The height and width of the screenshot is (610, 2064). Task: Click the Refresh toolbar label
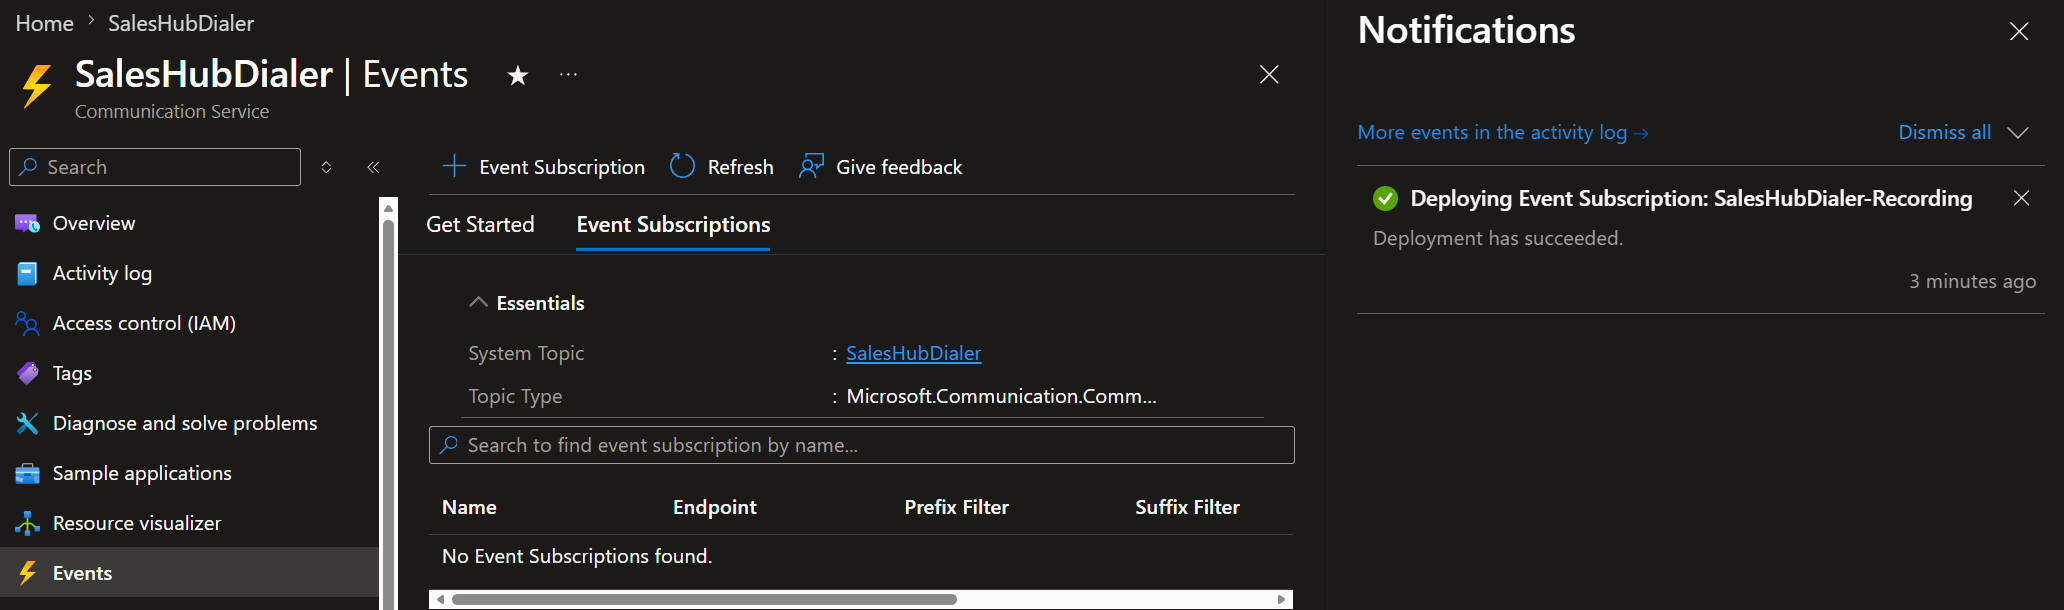click(741, 167)
